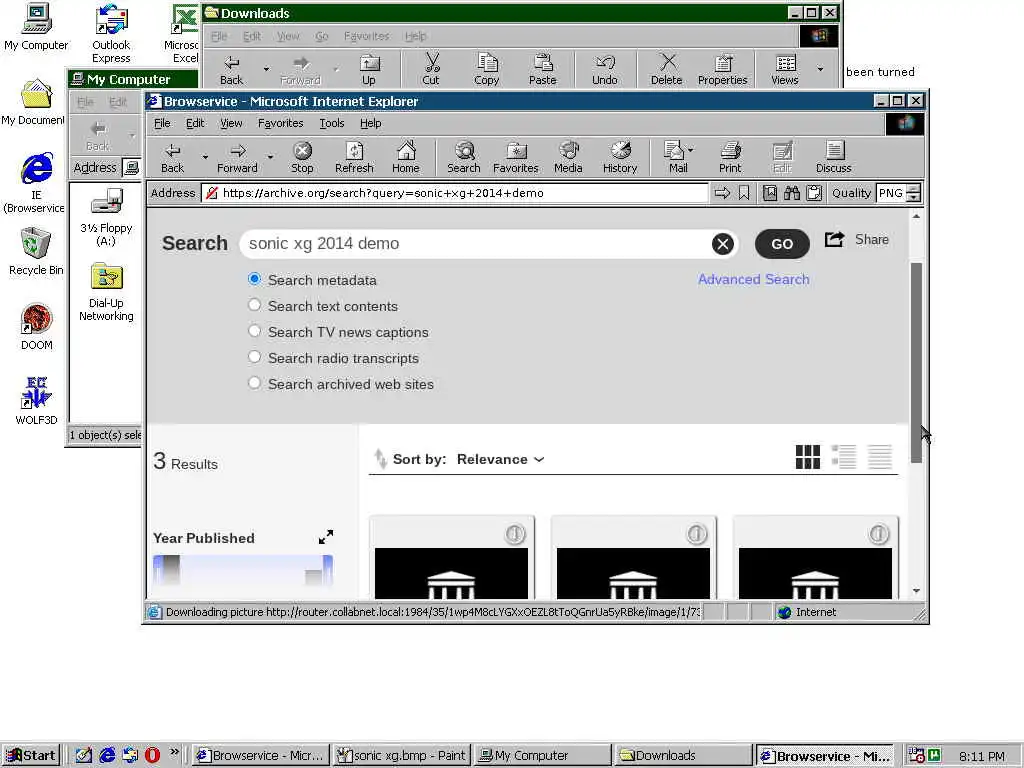Click the page vertical scrollbar thumb
This screenshot has height=768, width=1024.
click(x=916, y=362)
